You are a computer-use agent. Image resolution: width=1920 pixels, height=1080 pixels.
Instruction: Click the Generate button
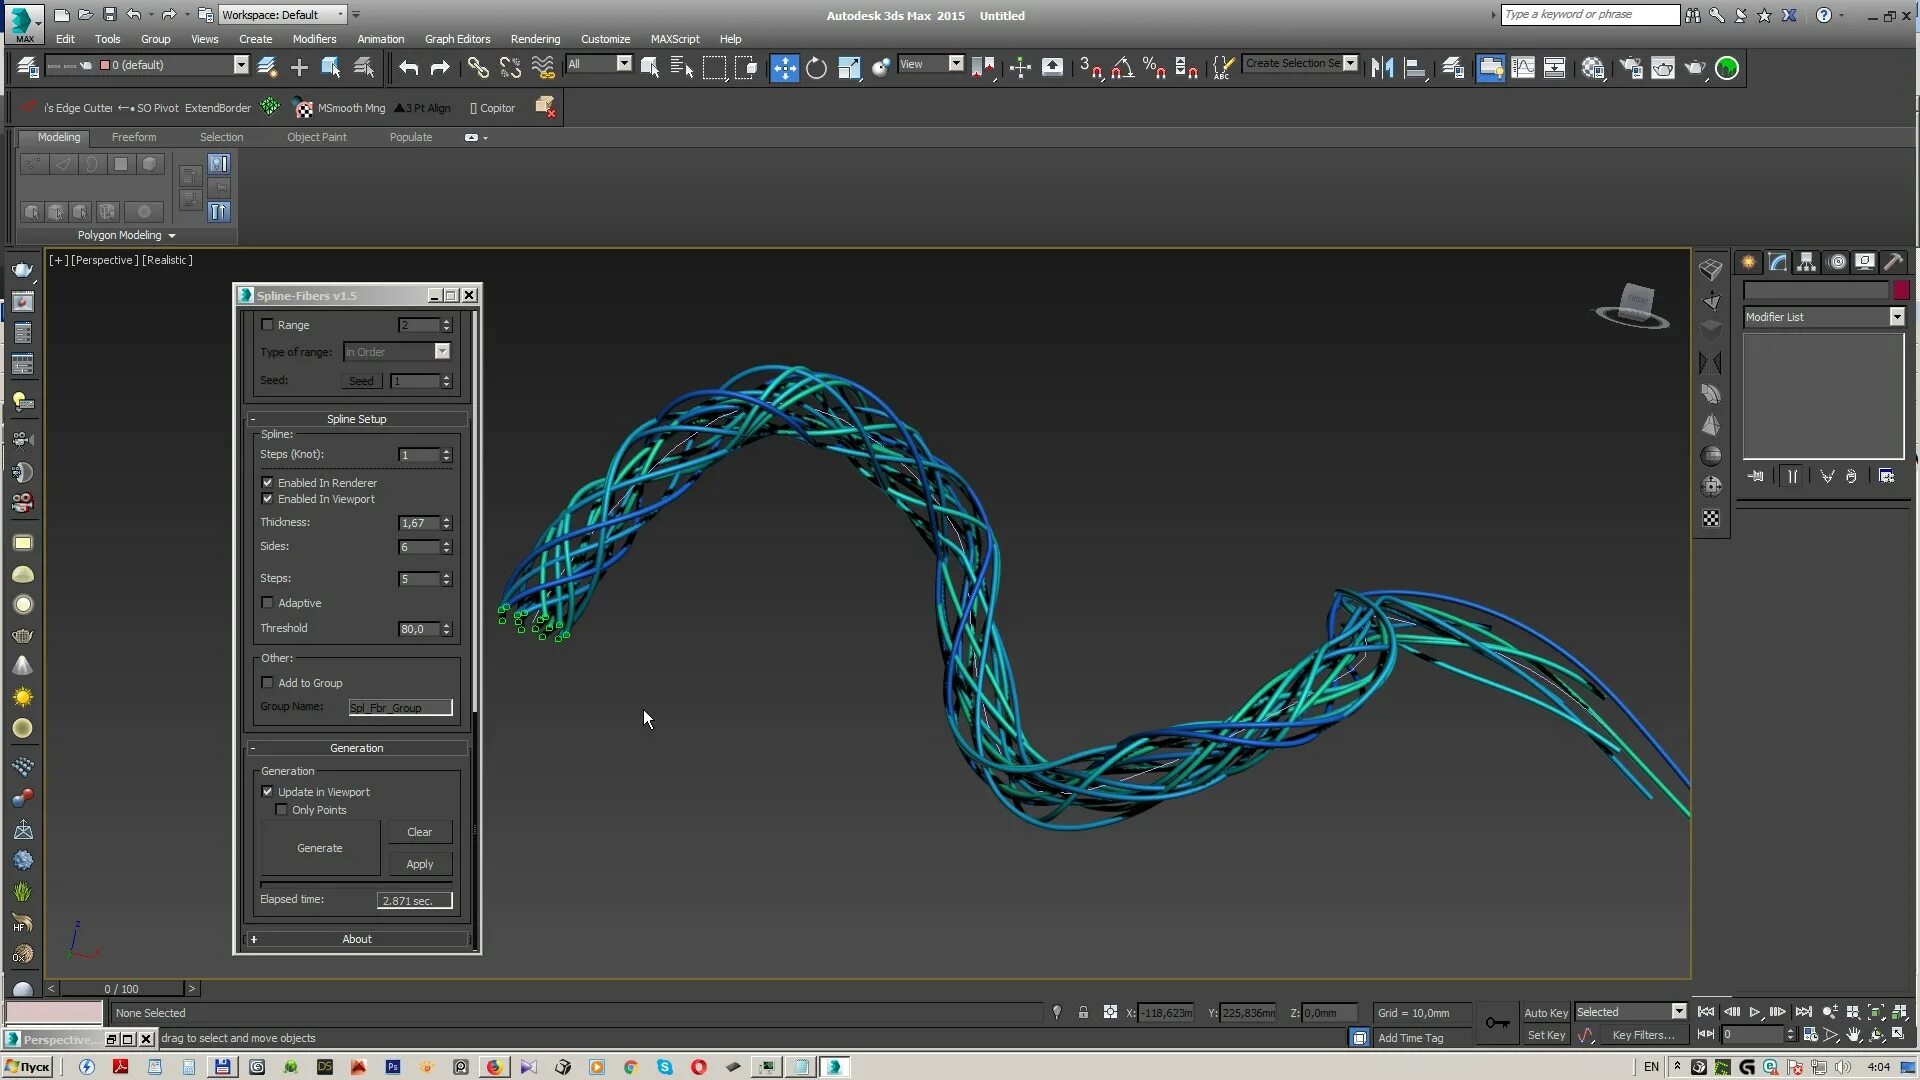pos(322,847)
